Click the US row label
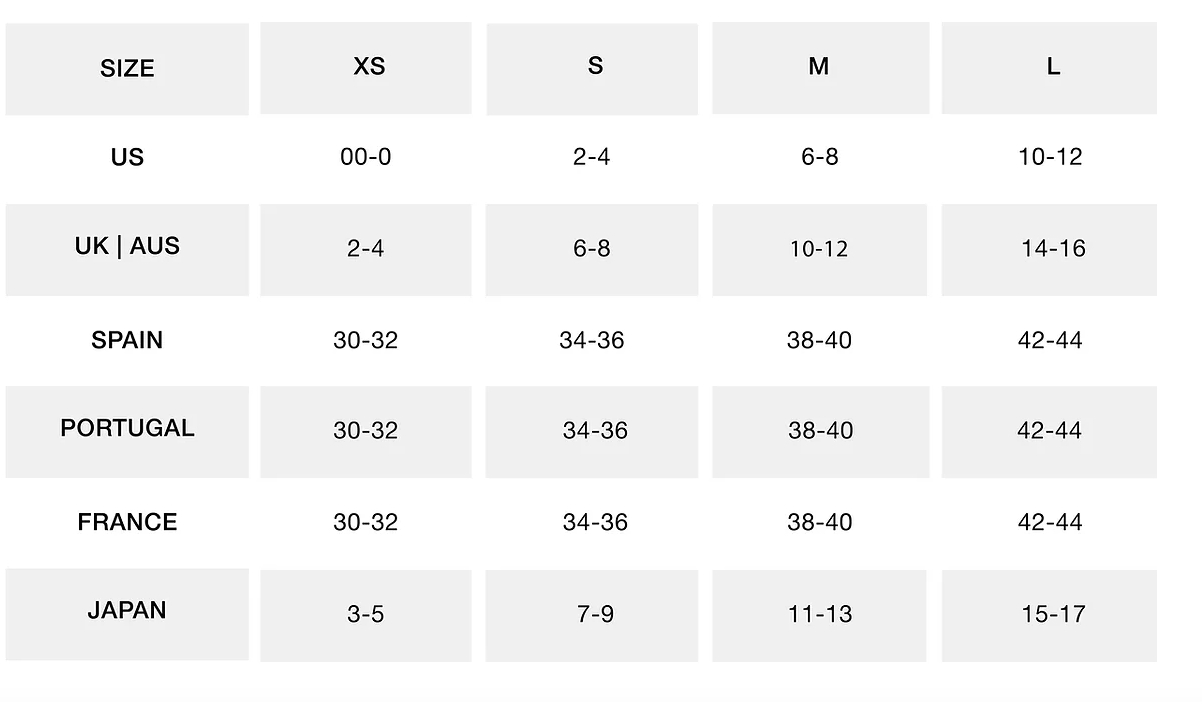 click(x=127, y=157)
